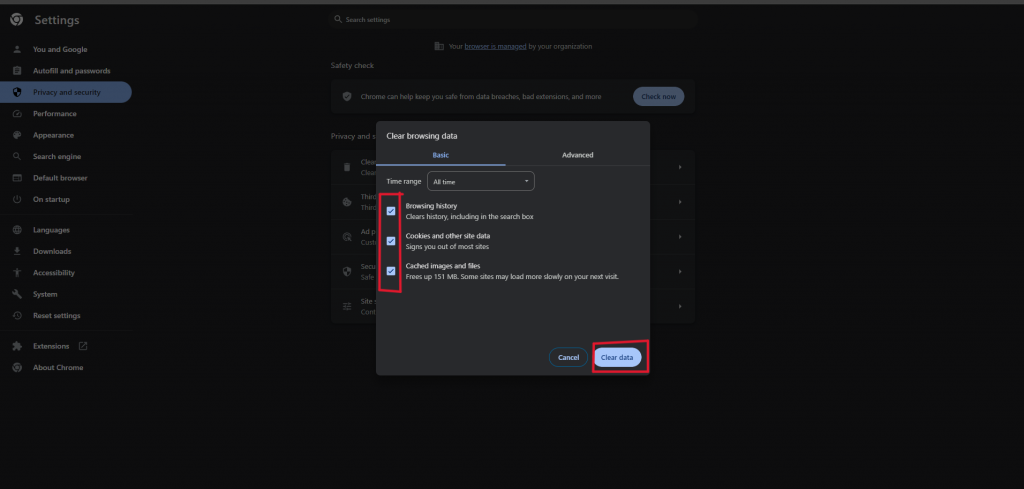Click the download arrow icon for Downloads
Screen dimensions: 1024x489
[18, 251]
